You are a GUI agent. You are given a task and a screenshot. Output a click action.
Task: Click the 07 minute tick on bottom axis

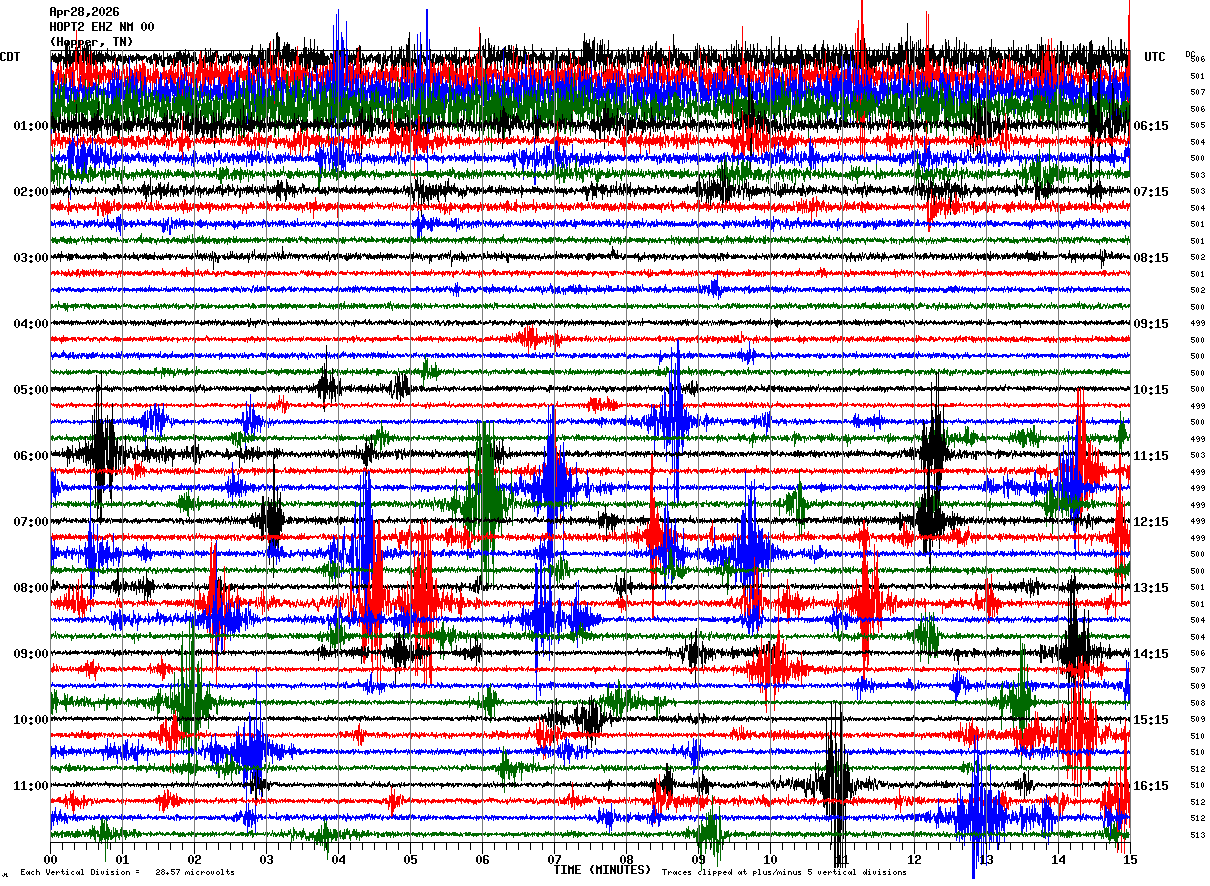pyautogui.click(x=555, y=859)
